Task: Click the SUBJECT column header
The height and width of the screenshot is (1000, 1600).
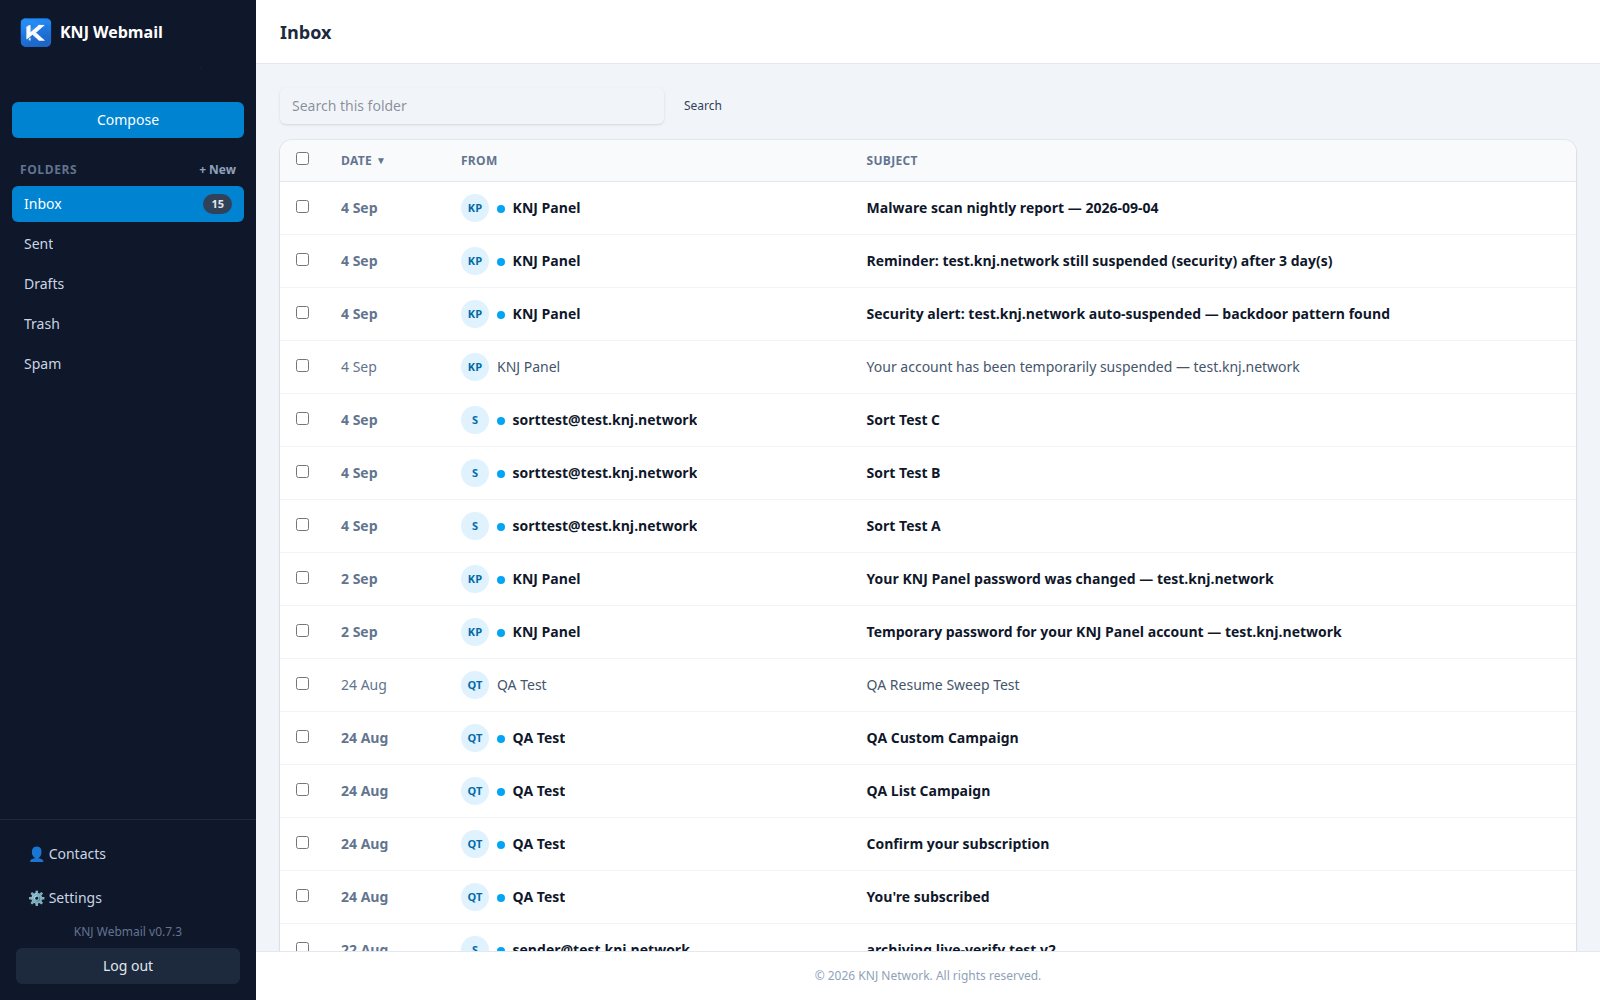Action: coord(892,161)
